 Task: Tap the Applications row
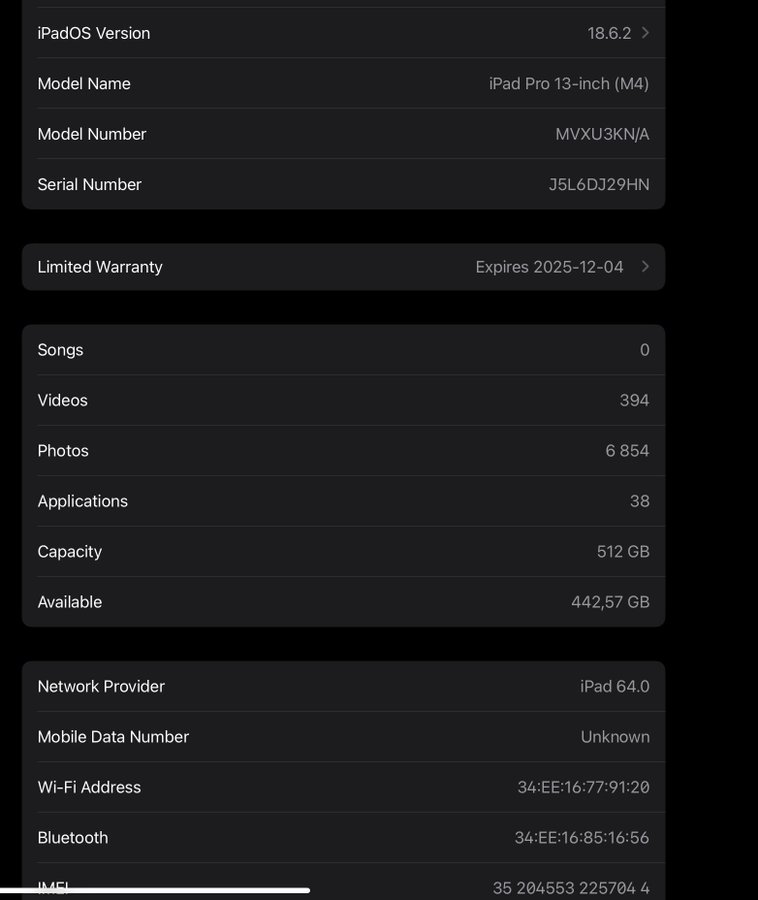tap(343, 501)
